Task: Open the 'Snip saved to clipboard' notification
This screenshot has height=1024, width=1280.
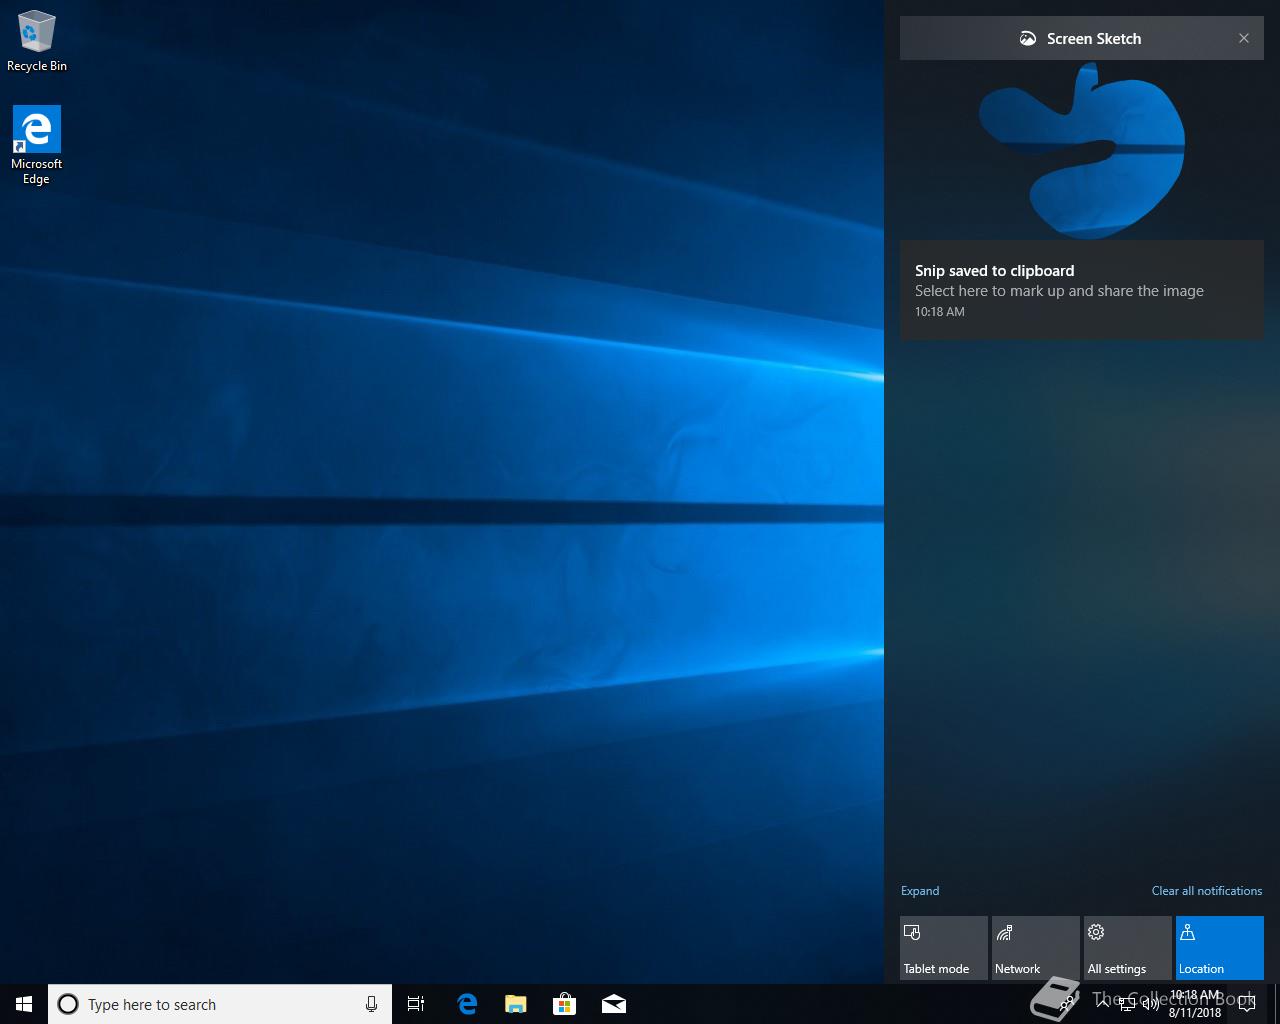Action: coord(1082,290)
